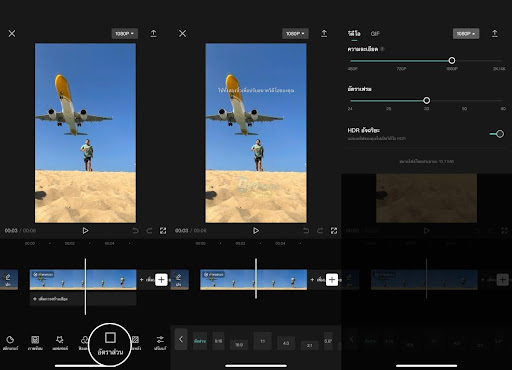Set resolution slider to 720P mark
512x370 pixels.
[x=401, y=61]
